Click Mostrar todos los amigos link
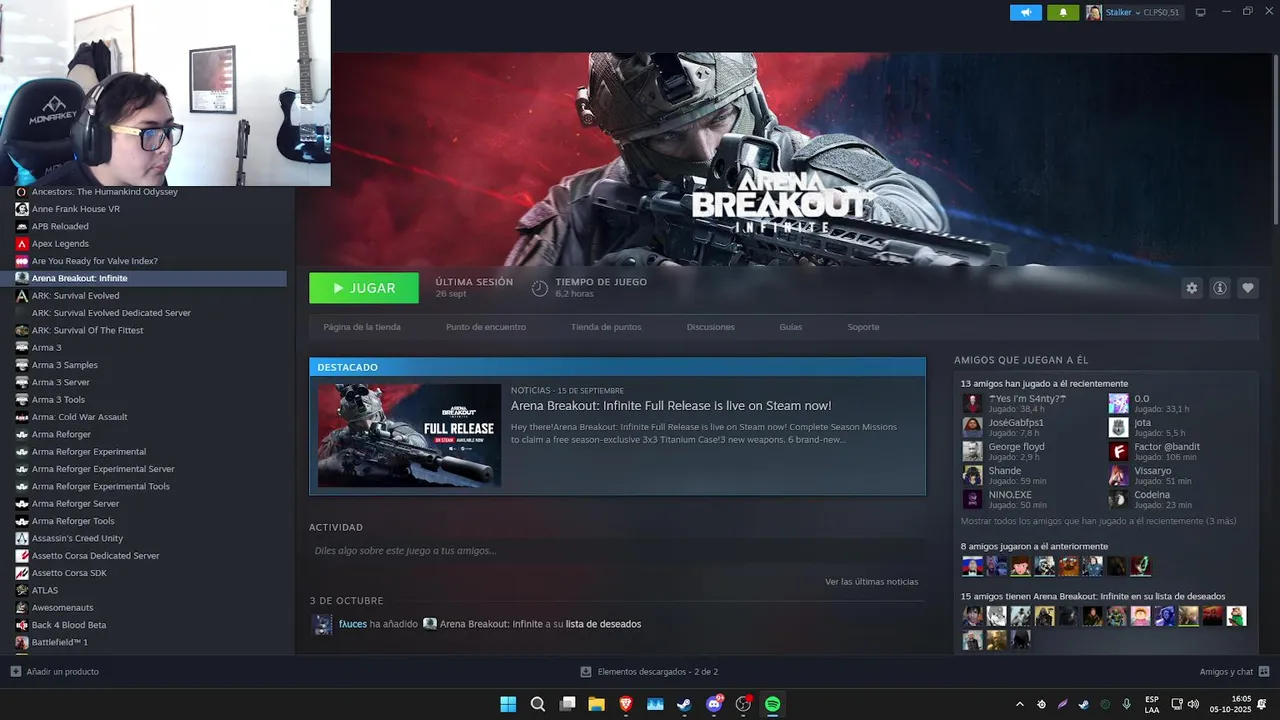1280x720 pixels. 1098,521
